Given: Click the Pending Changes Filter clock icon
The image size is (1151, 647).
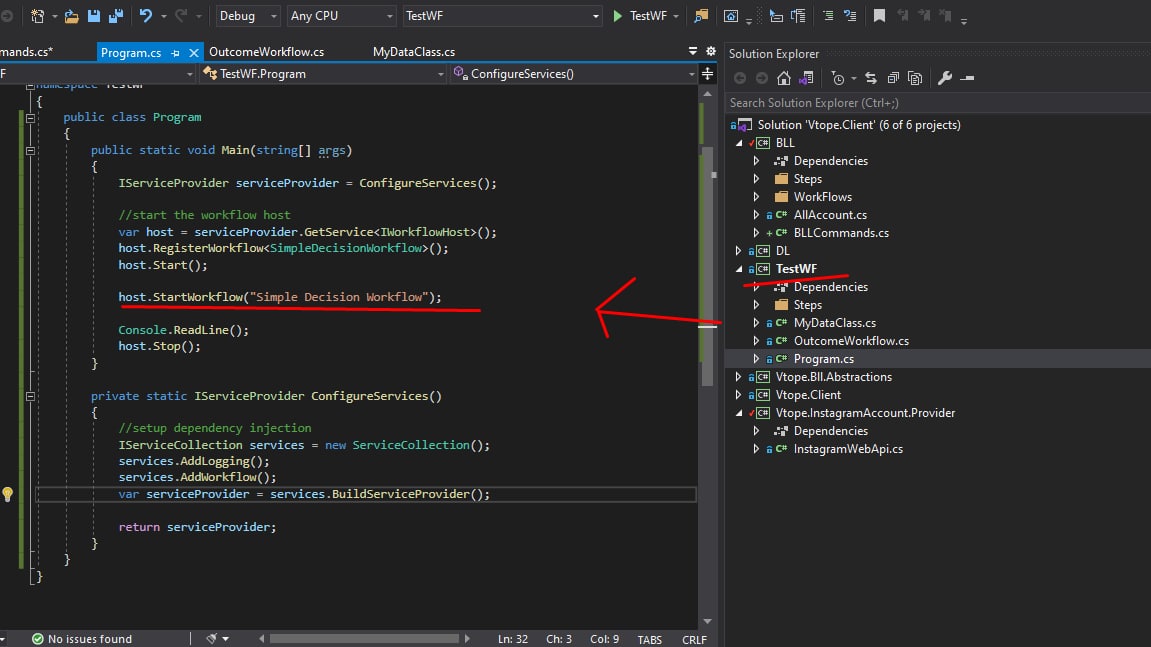Looking at the screenshot, I should 838,78.
